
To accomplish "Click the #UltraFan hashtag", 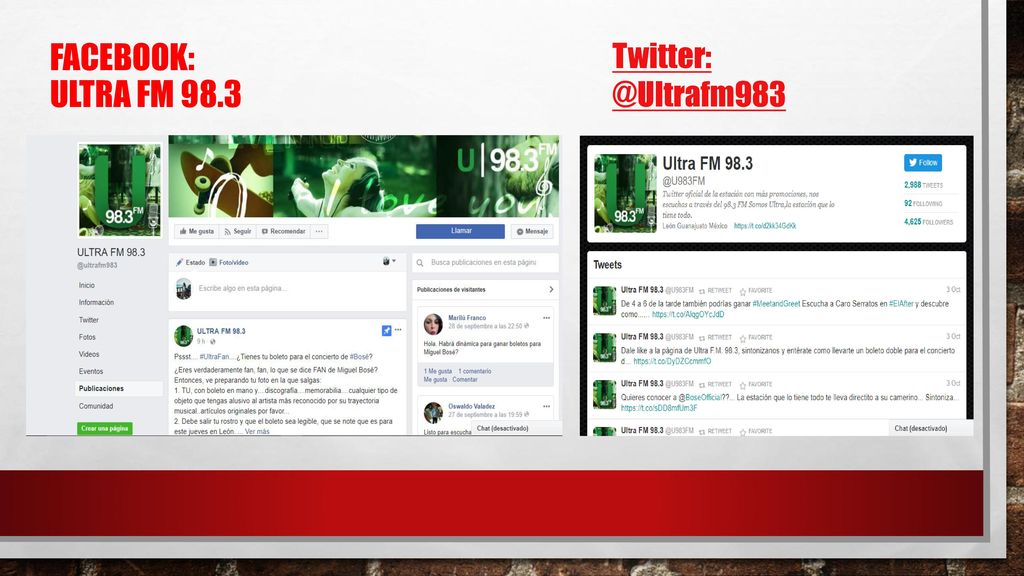I will (x=215, y=357).
